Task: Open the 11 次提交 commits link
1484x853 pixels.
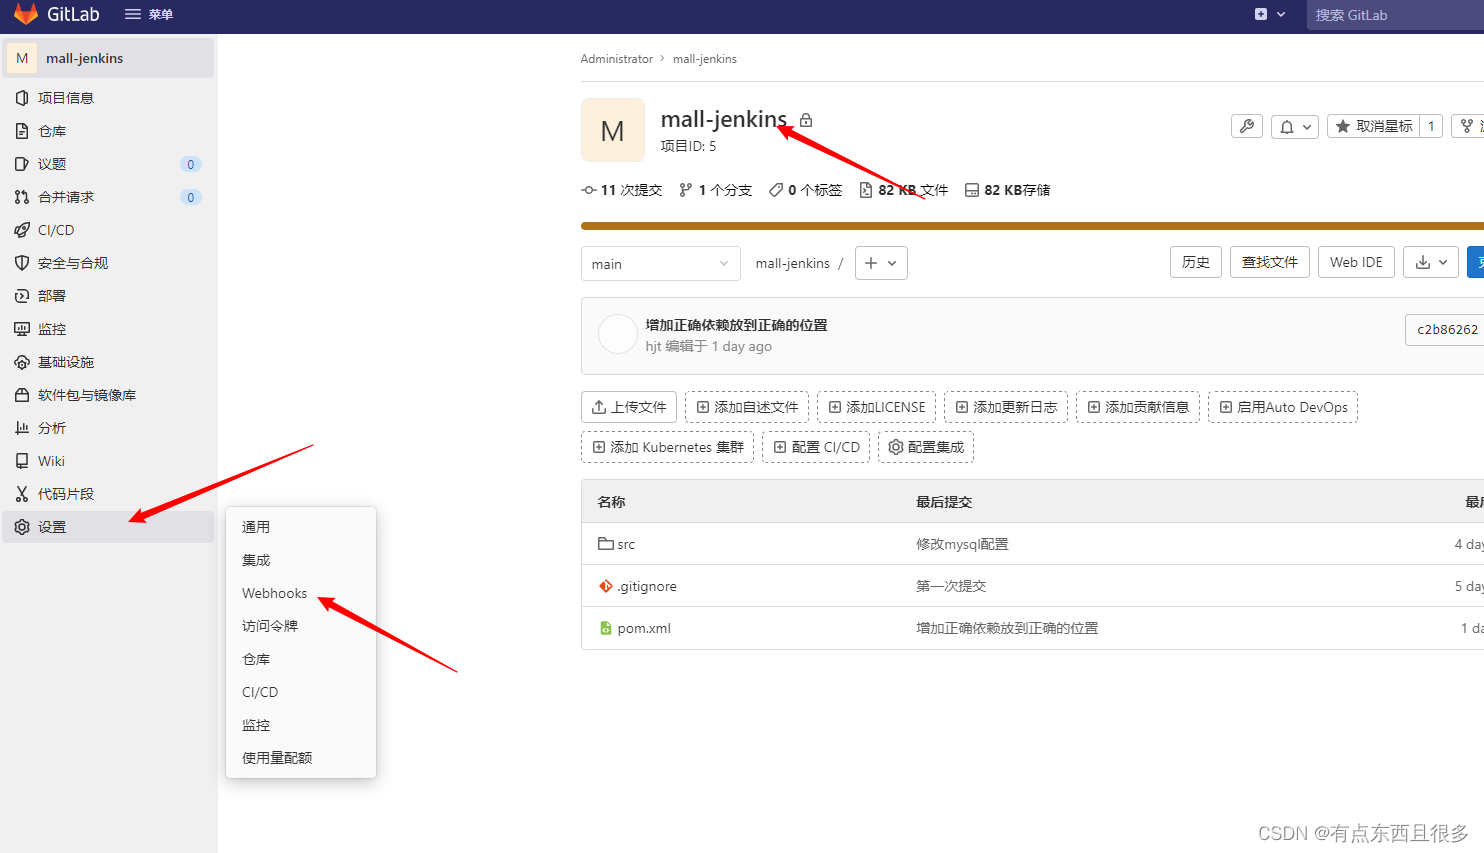Action: [622, 190]
